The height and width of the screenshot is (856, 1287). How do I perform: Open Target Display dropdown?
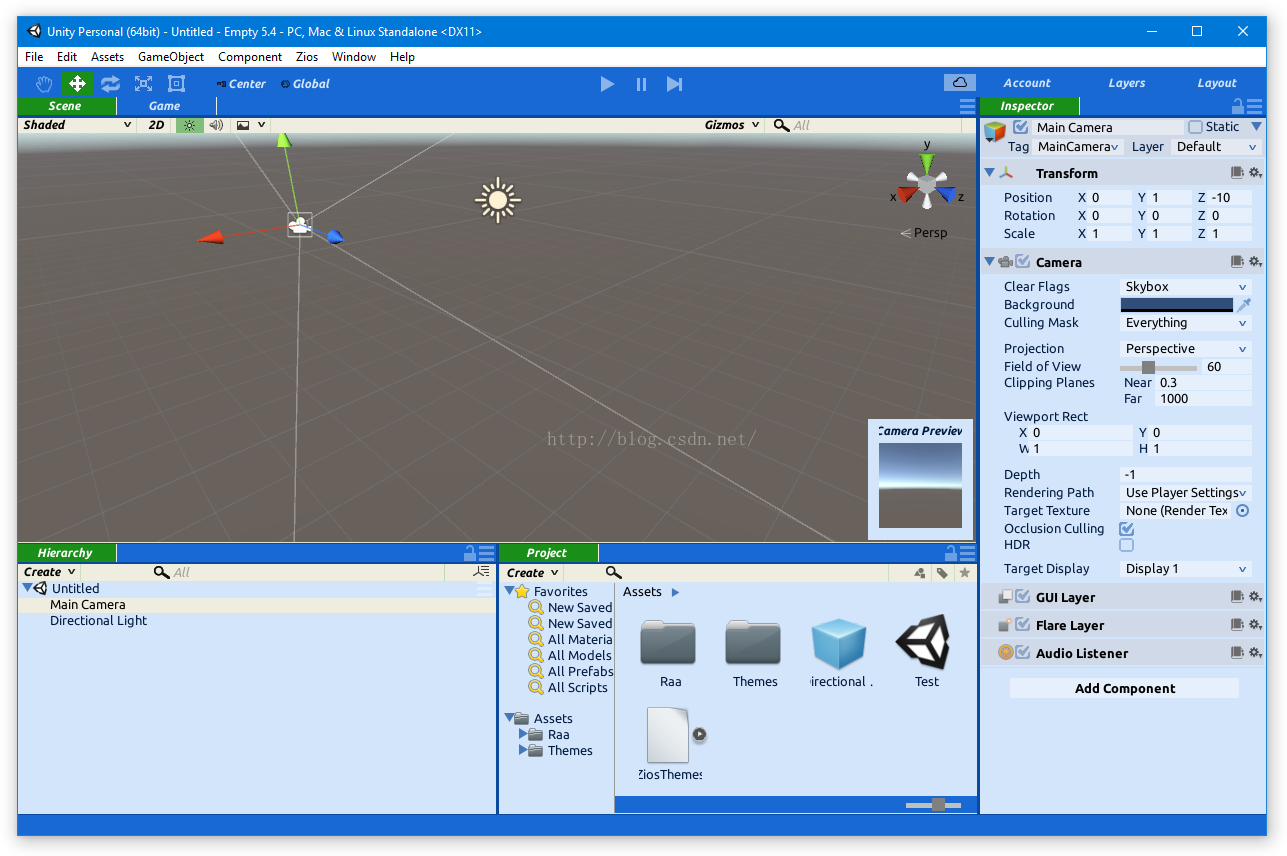pyautogui.click(x=1186, y=569)
